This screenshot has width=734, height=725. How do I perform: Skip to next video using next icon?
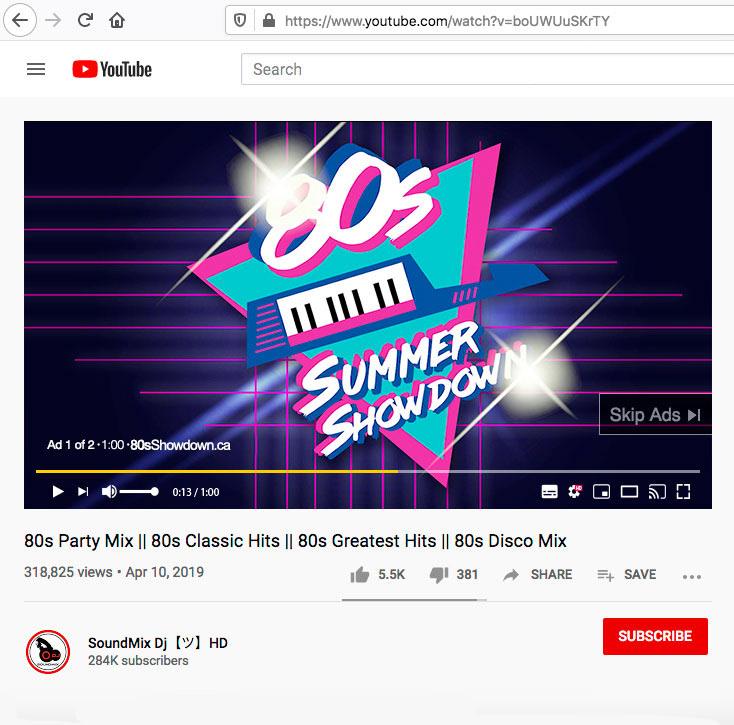[83, 491]
